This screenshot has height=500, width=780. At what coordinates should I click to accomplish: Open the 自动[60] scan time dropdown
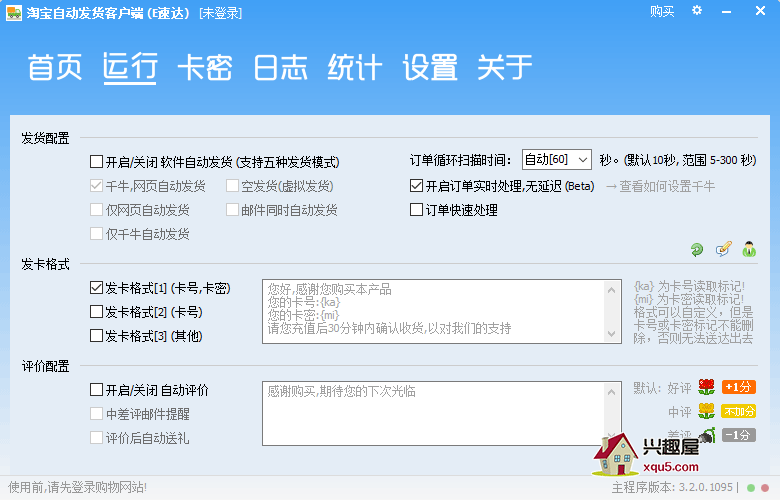[557, 160]
